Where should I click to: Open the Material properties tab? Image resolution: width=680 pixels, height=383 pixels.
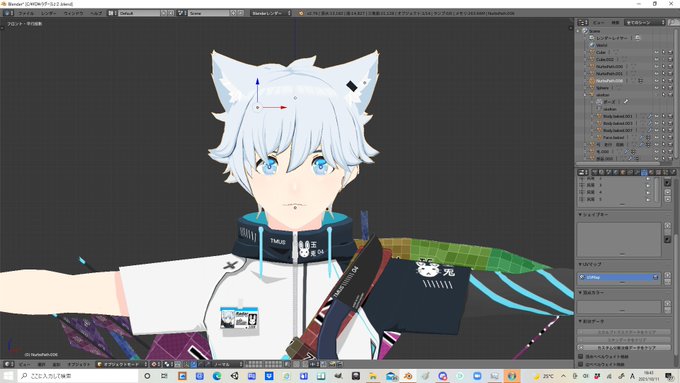click(x=651, y=173)
